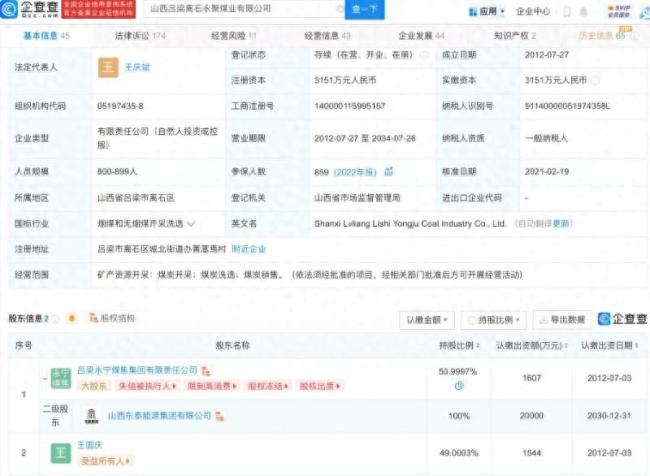
Task: Sort by 持股比例 column header
Action: click(459, 345)
